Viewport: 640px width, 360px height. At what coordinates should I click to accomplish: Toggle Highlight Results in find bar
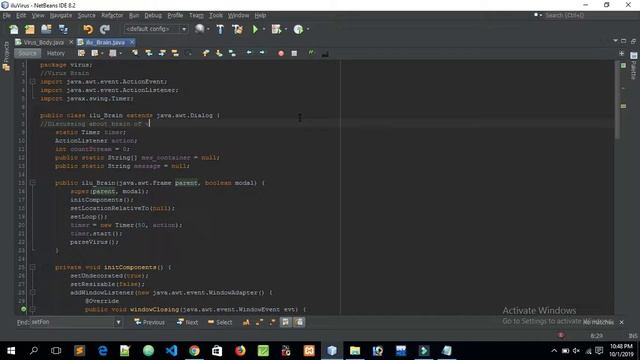point(286,322)
